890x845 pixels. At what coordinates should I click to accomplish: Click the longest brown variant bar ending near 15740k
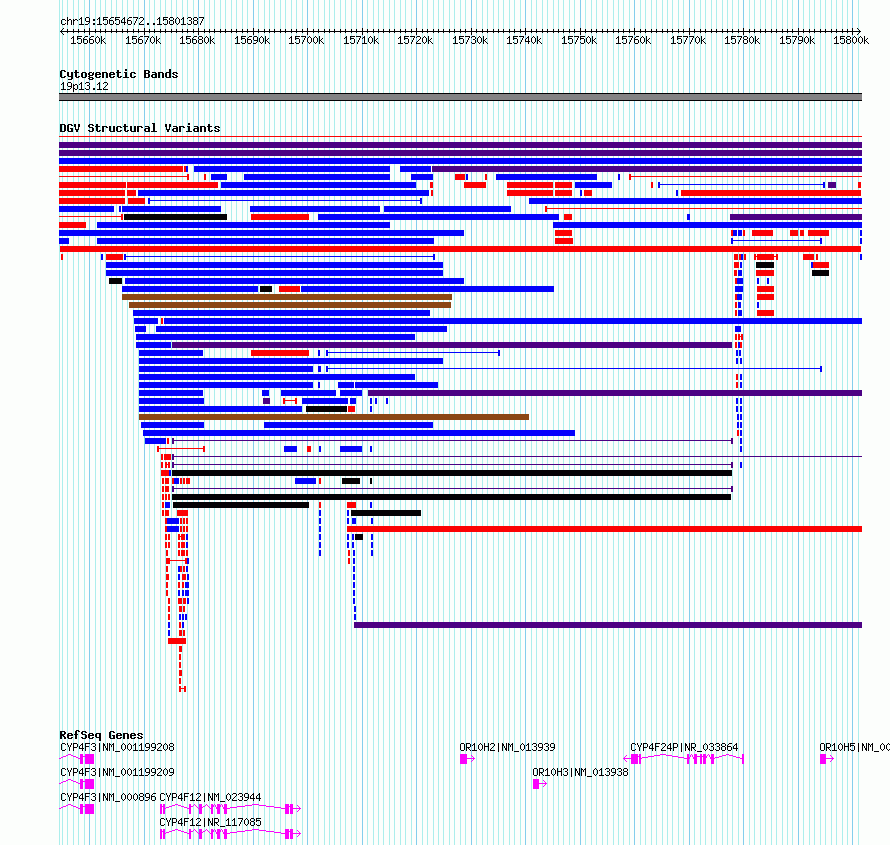click(334, 417)
